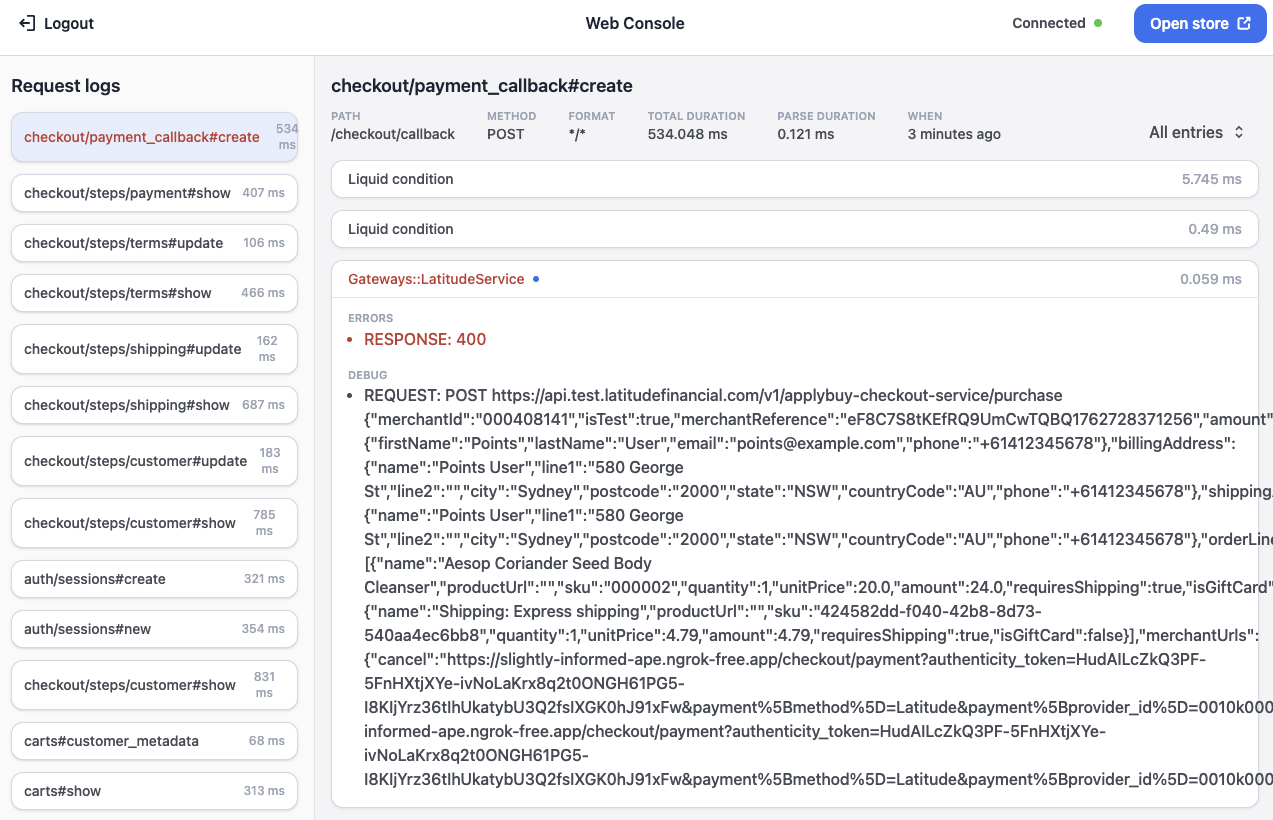Click the blue dot beside Gateways::LatitudeService
Image resolution: width=1273 pixels, height=820 pixels.
(536, 280)
